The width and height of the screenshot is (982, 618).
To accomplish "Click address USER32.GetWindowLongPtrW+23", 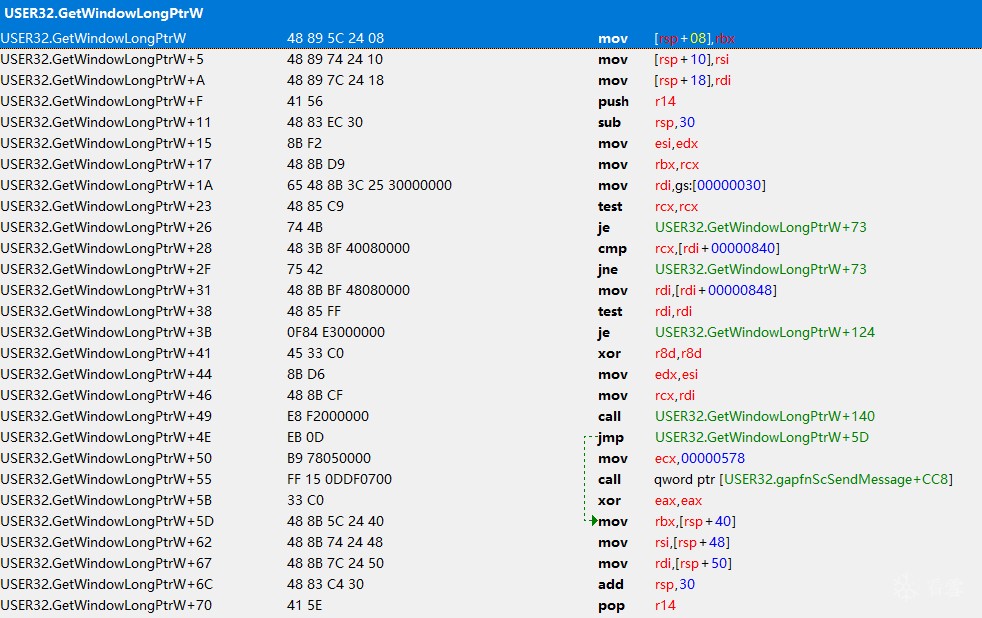I will coord(106,206).
